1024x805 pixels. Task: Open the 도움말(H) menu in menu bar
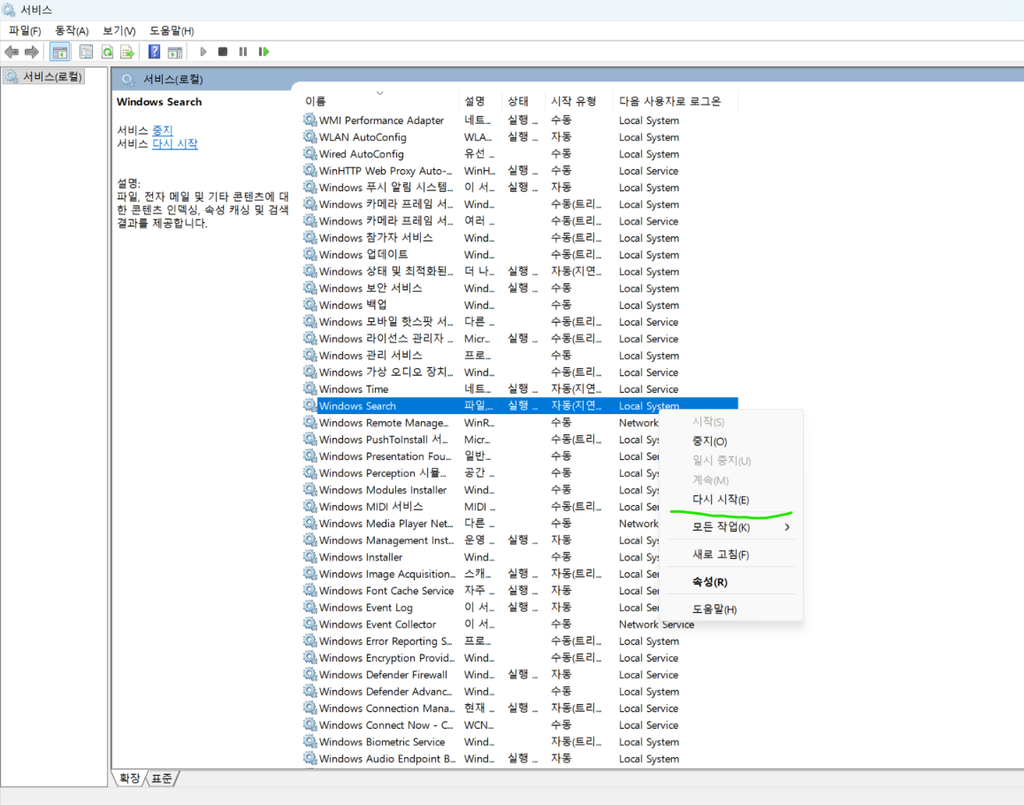click(171, 31)
